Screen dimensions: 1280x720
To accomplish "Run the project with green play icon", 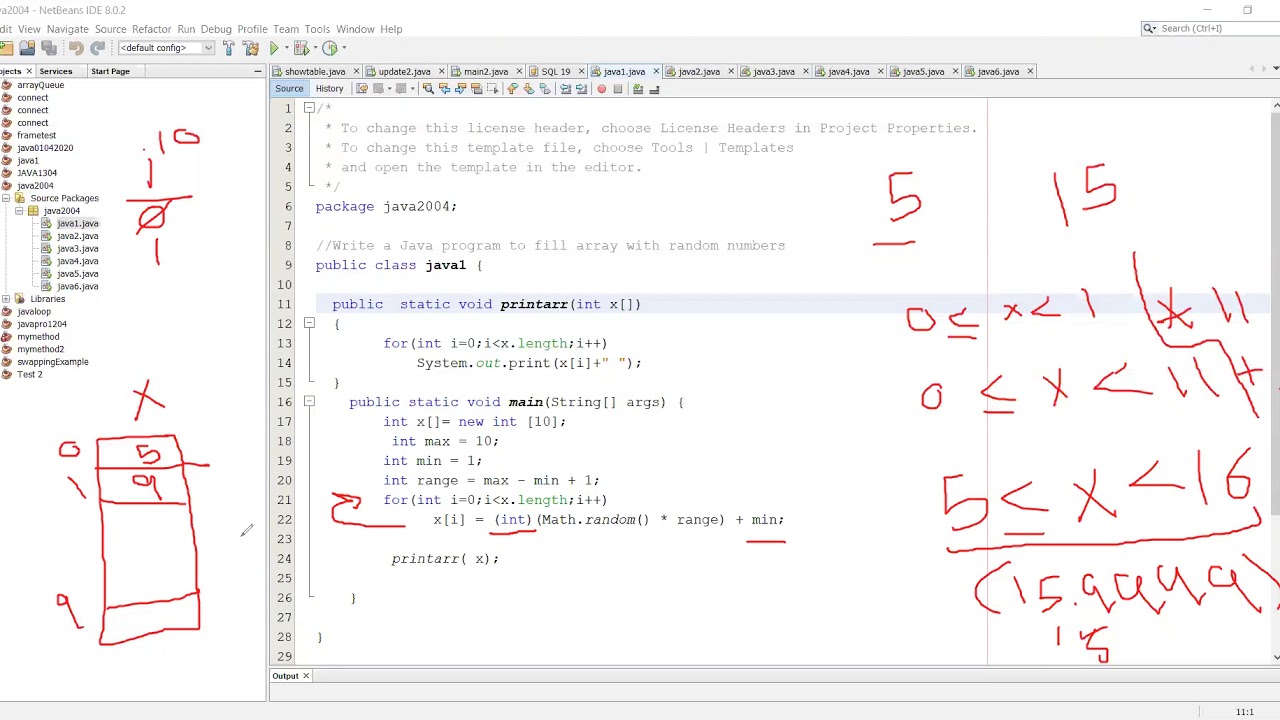I will click(274, 48).
